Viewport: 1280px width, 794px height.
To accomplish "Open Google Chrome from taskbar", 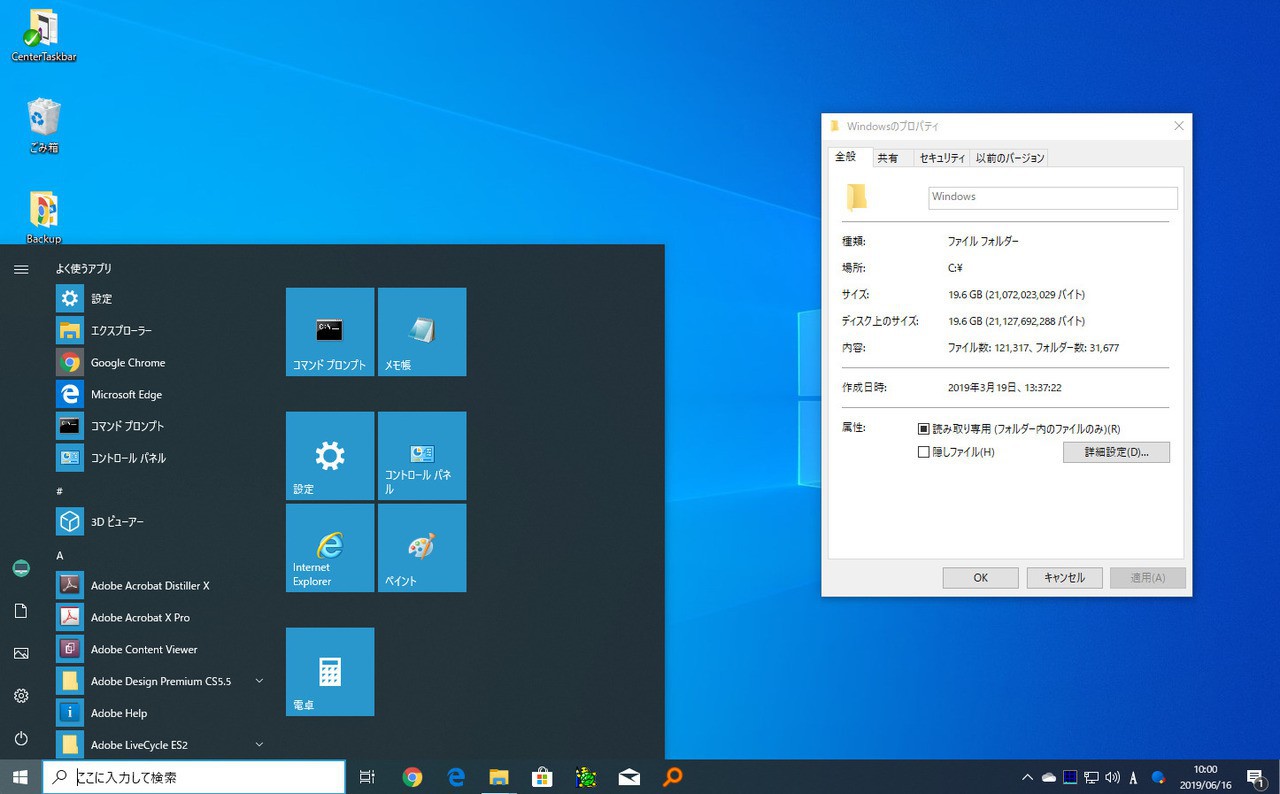I will (x=412, y=777).
